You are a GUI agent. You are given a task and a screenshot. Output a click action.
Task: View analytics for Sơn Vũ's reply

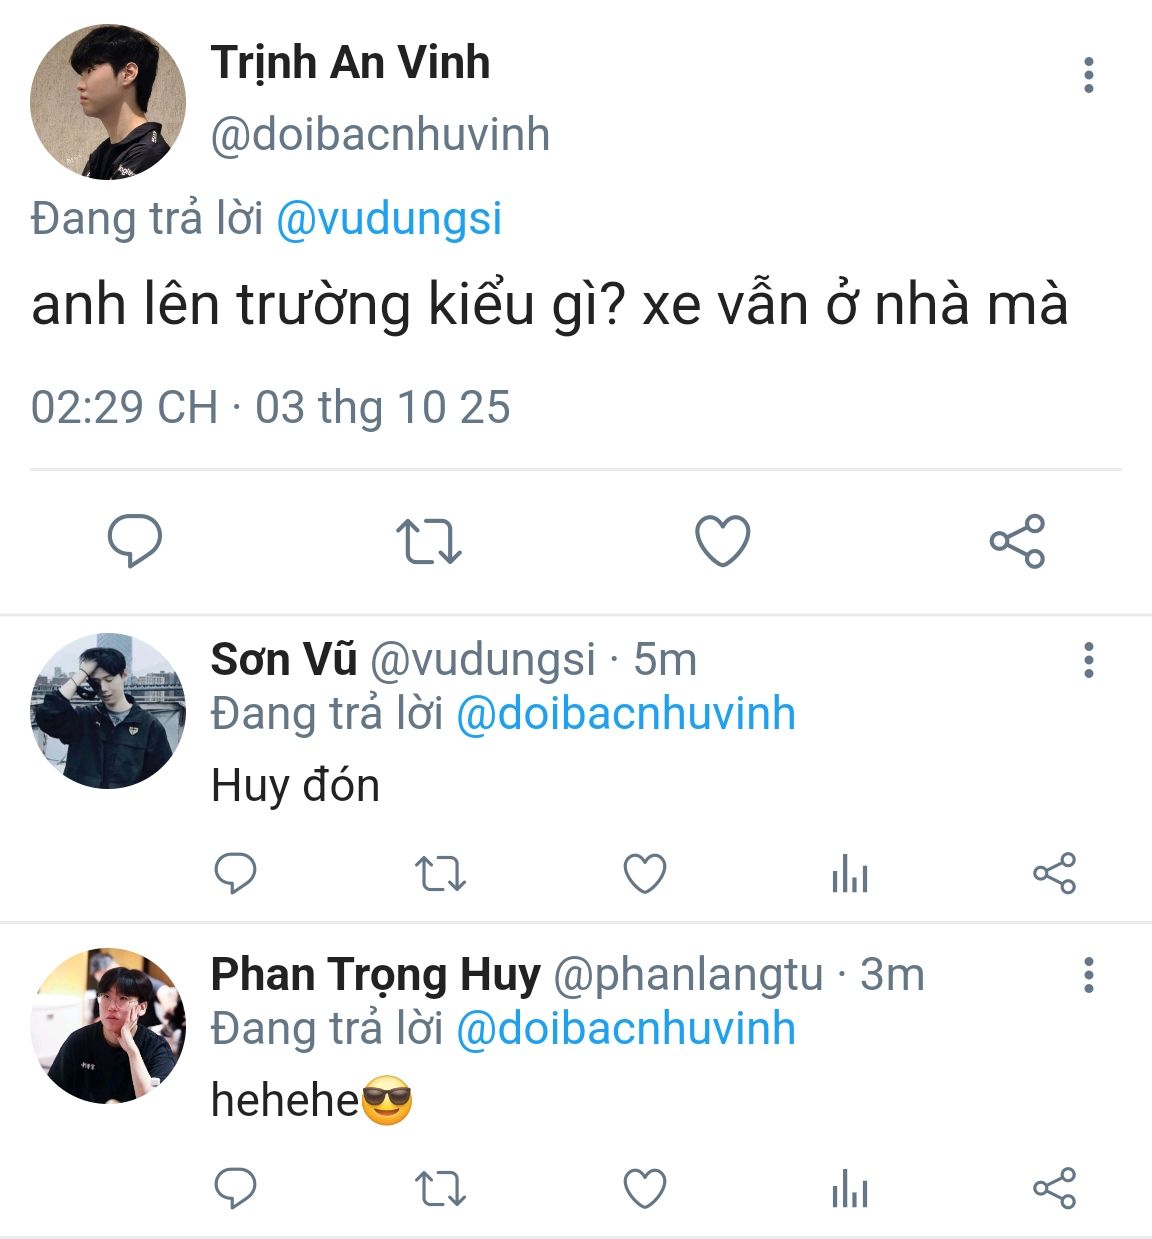click(849, 875)
